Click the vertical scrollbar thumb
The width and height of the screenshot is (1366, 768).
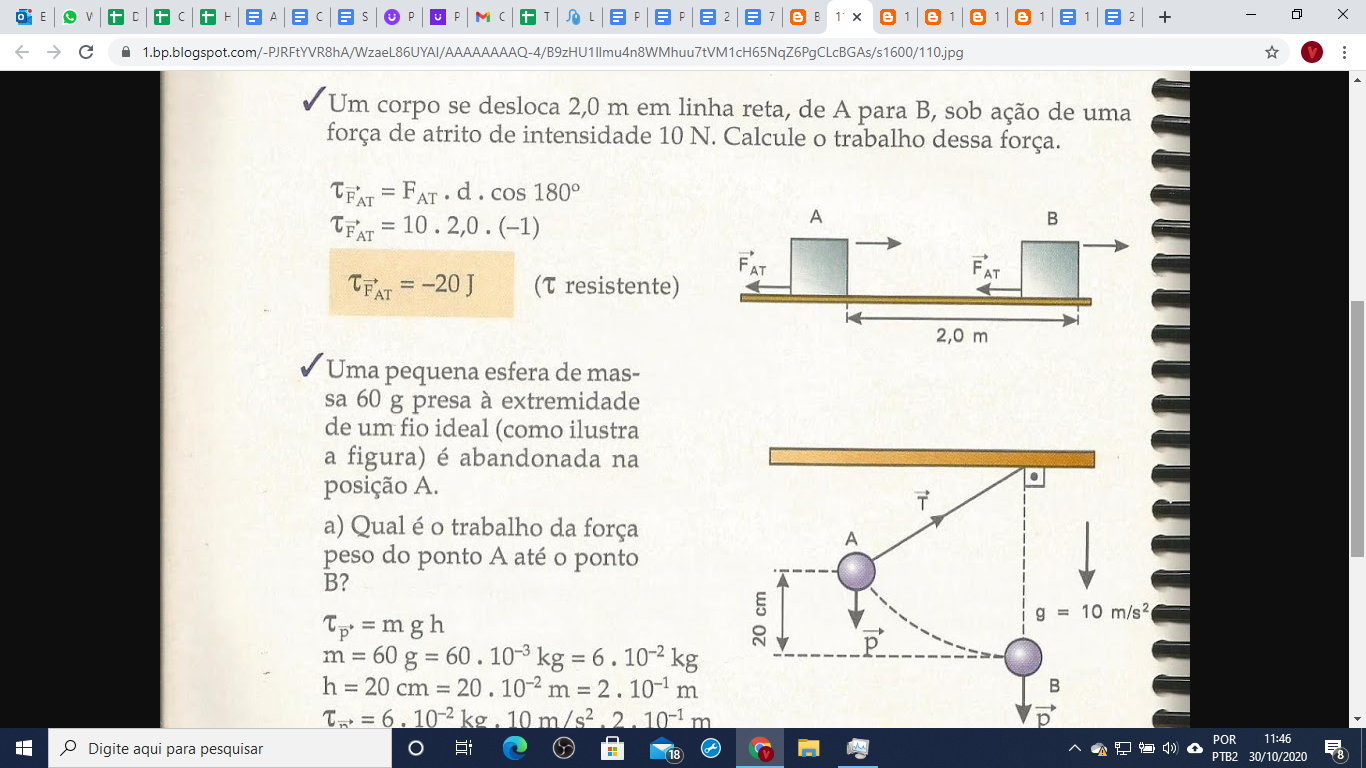tap(1357, 428)
